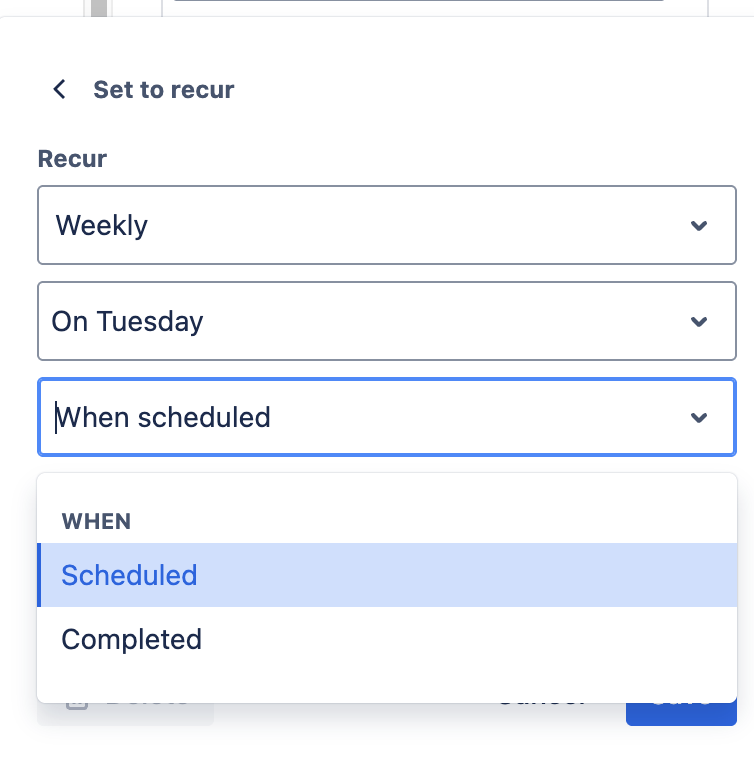
Task: Click the On Tuesday day selector text
Action: [127, 322]
